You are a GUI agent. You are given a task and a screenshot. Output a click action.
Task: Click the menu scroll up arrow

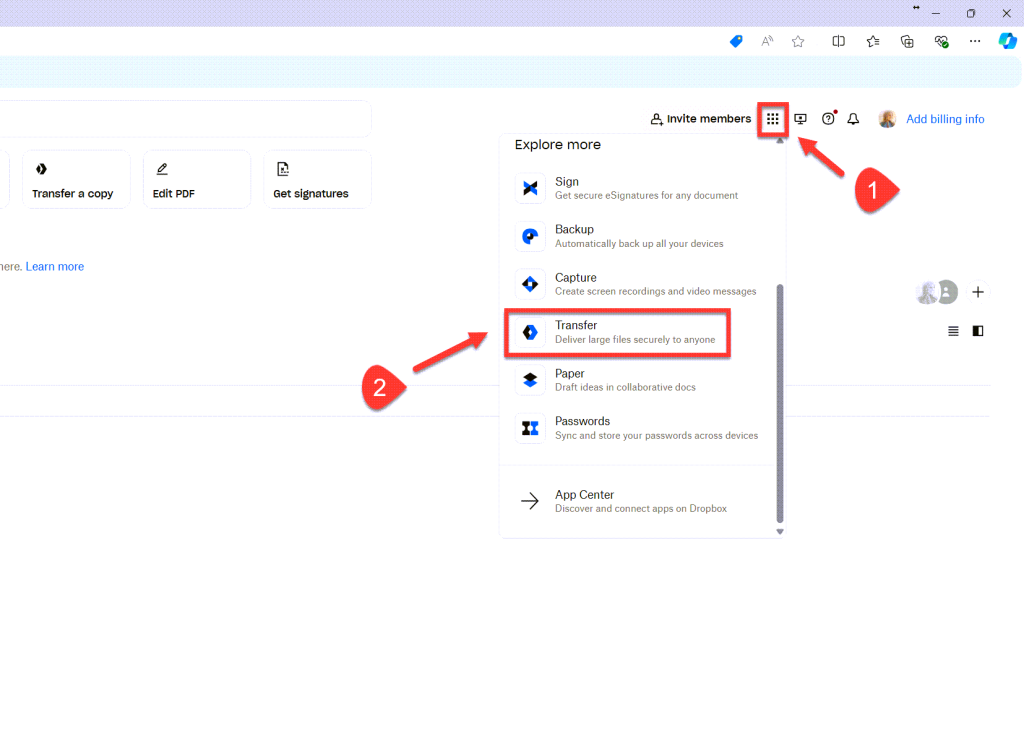[x=780, y=140]
